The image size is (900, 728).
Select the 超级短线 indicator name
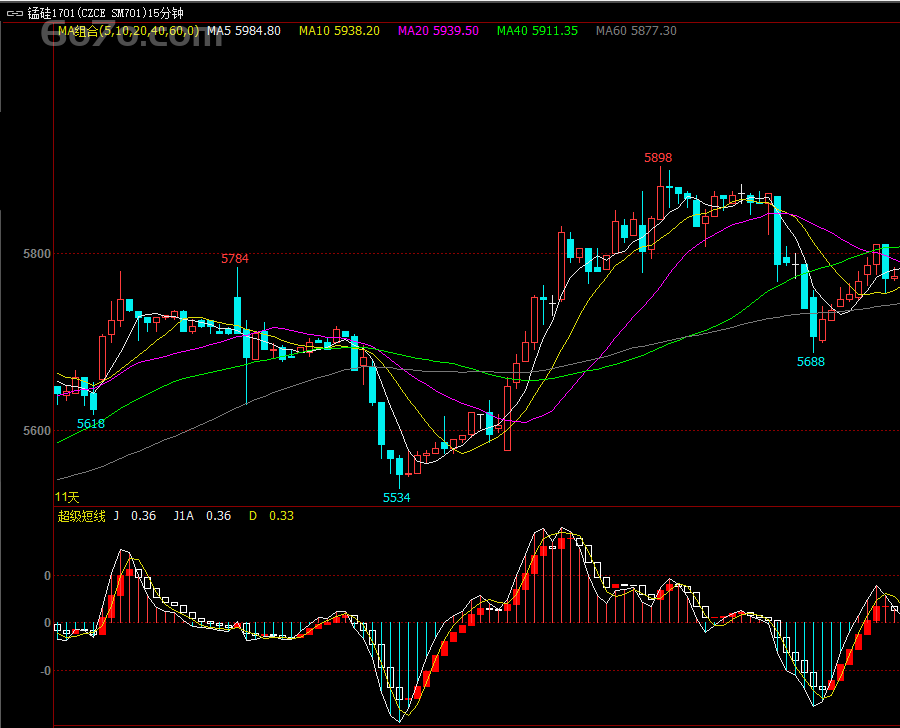click(82, 516)
